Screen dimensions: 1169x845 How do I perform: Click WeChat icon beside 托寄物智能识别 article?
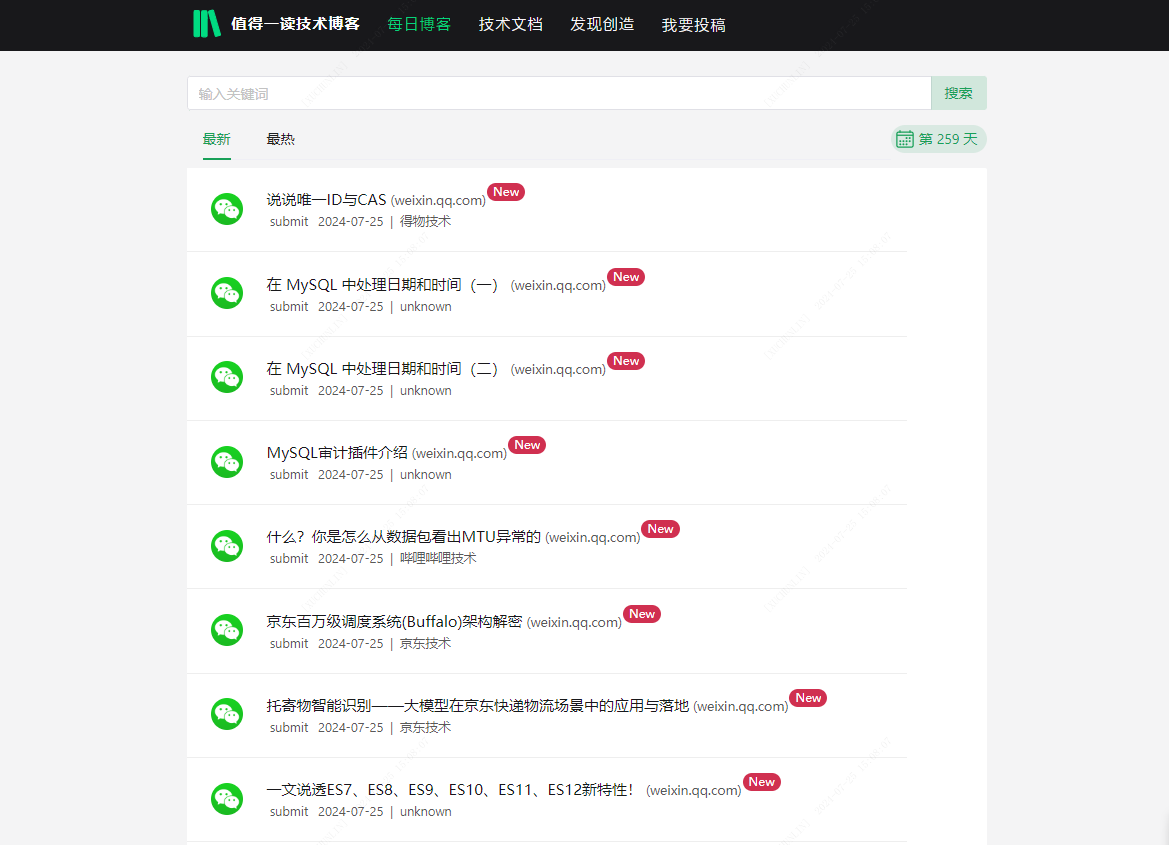[227, 714]
